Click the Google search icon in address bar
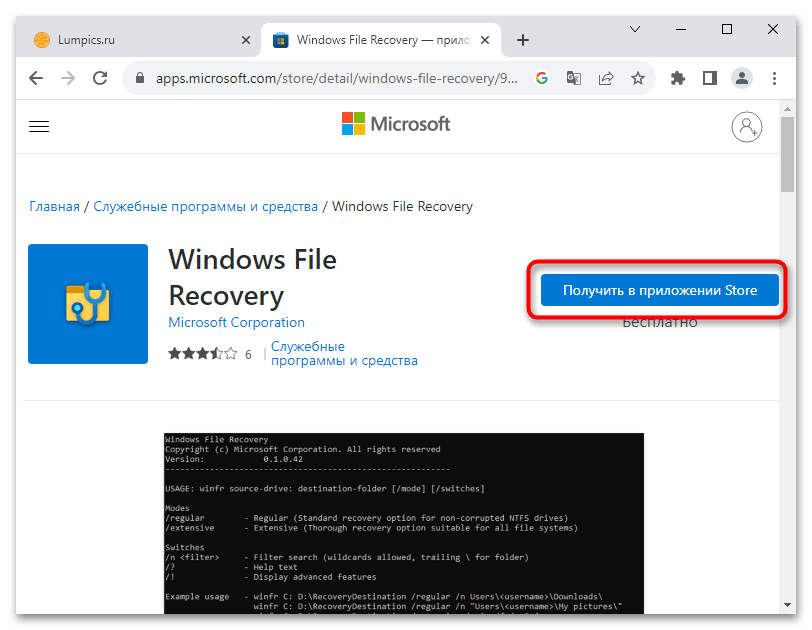The height and width of the screenshot is (630, 812). tap(542, 77)
